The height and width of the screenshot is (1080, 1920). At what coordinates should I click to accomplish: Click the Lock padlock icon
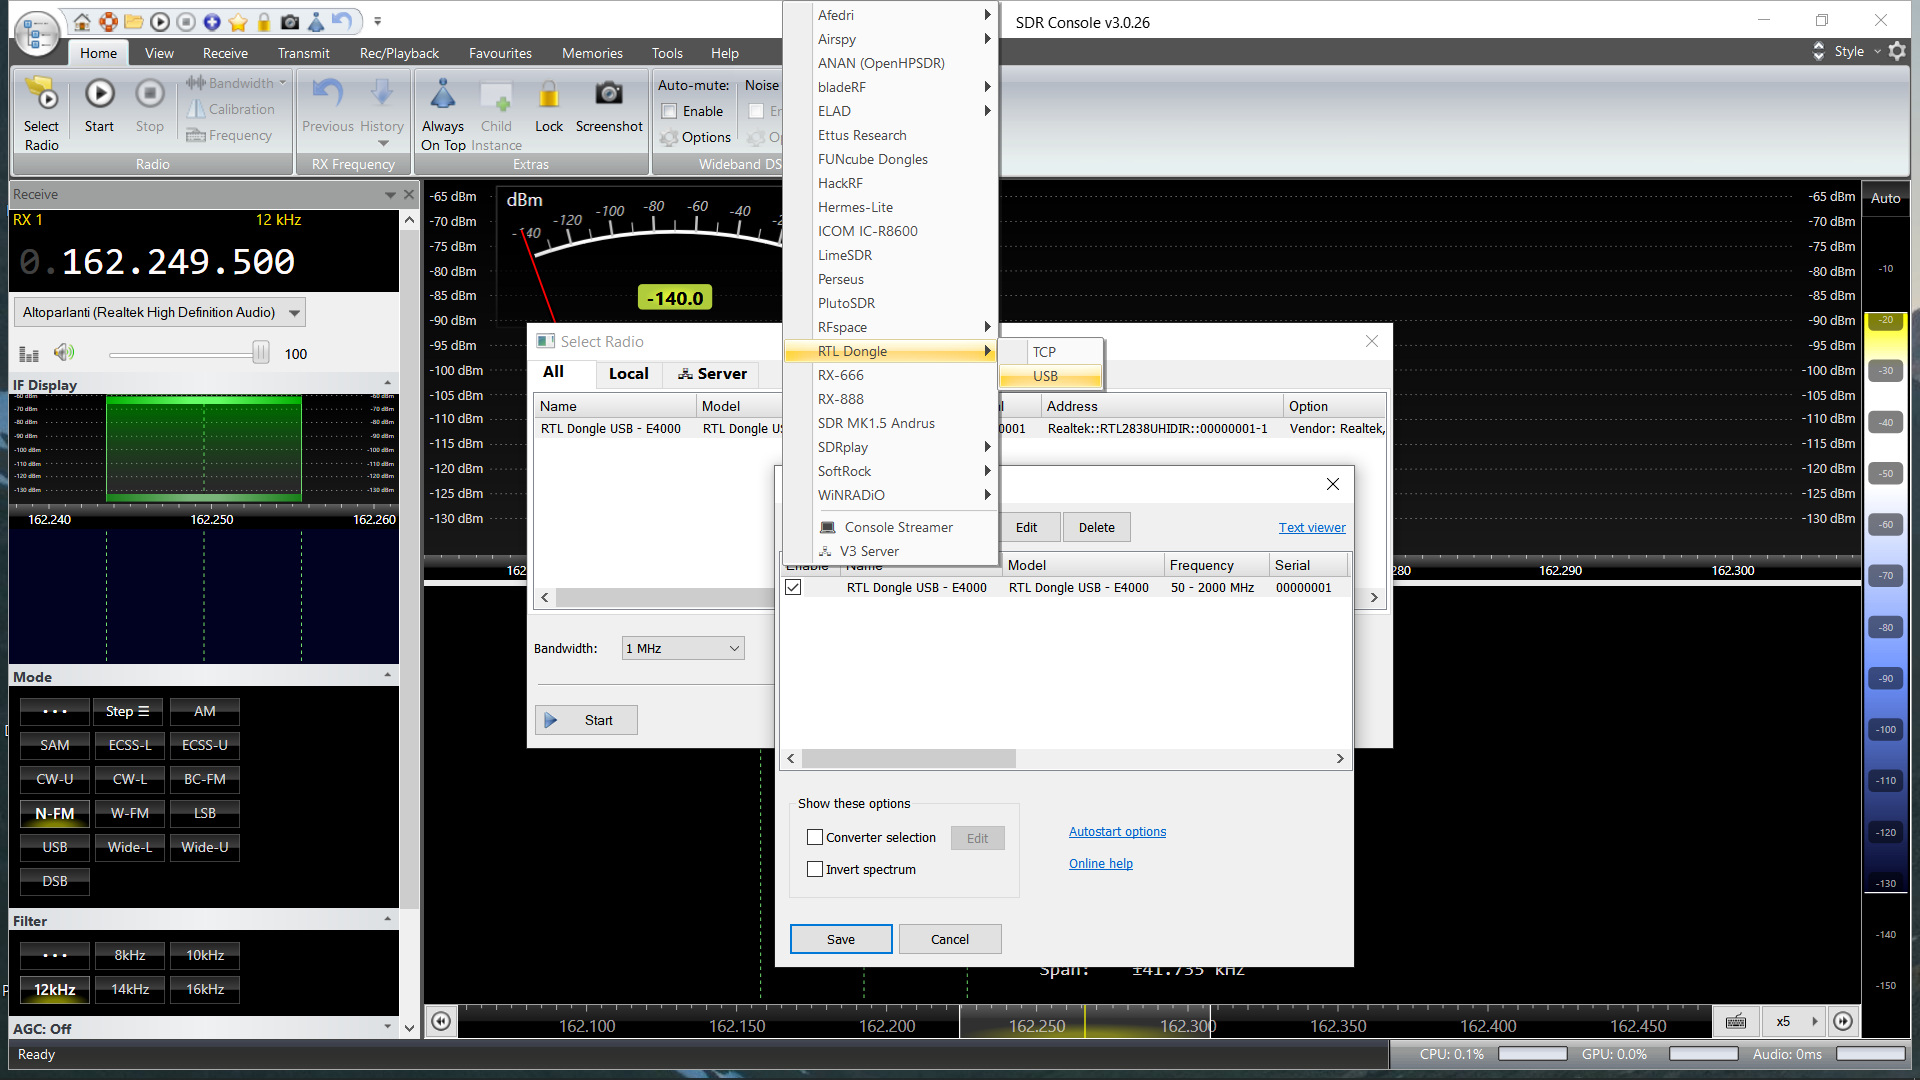[x=548, y=95]
